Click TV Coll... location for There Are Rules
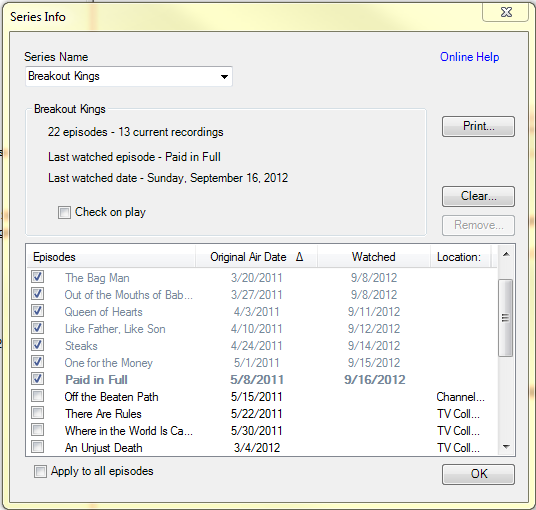This screenshot has height=510, width=536. pyautogui.click(x=458, y=414)
